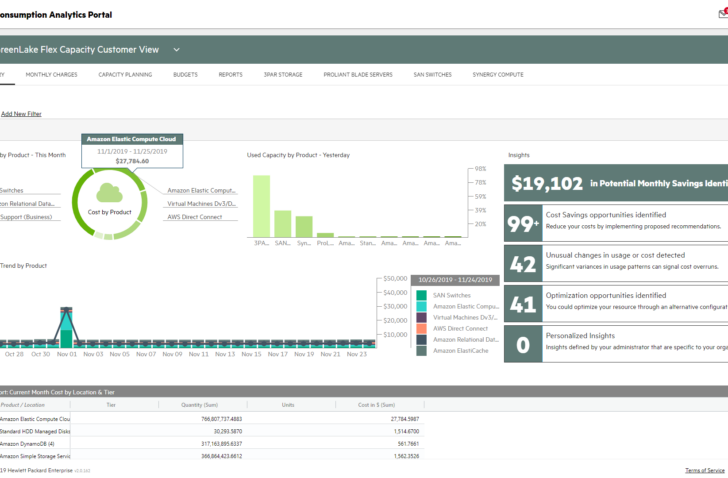The width and height of the screenshot is (728, 478).
Task: Click the Personalized Insights tile
Action: pyautogui.click(x=616, y=344)
